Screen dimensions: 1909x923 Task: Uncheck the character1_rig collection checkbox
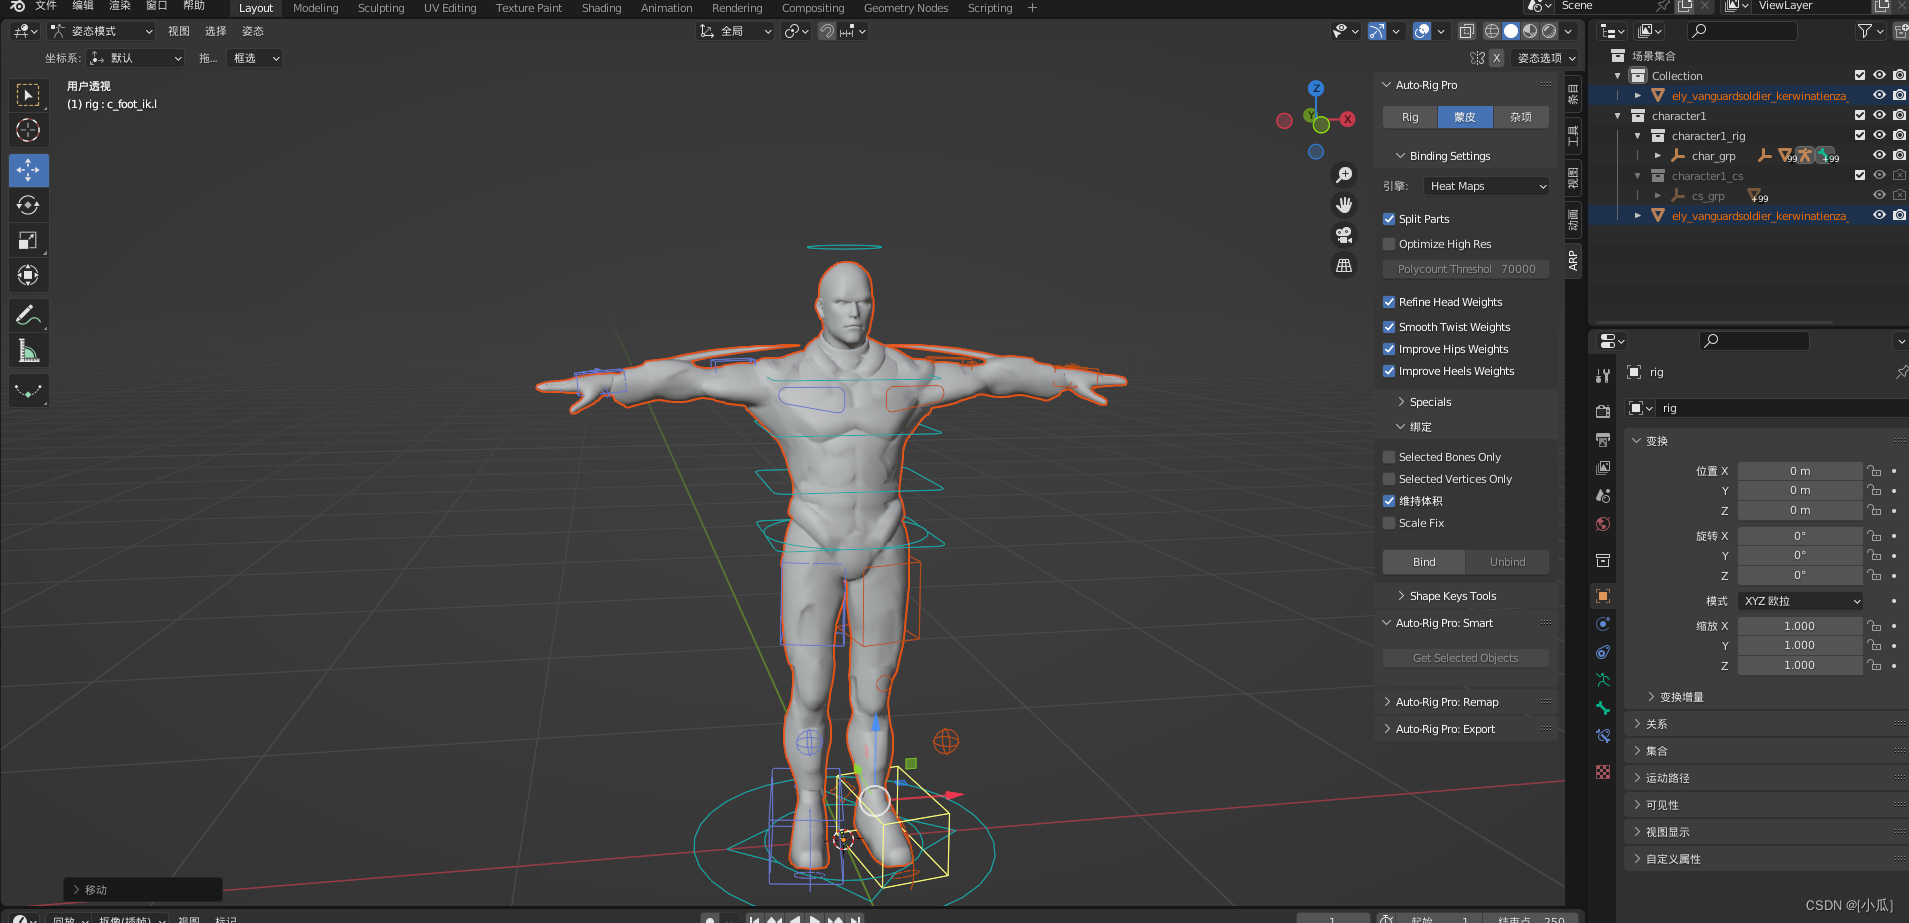click(x=1860, y=135)
